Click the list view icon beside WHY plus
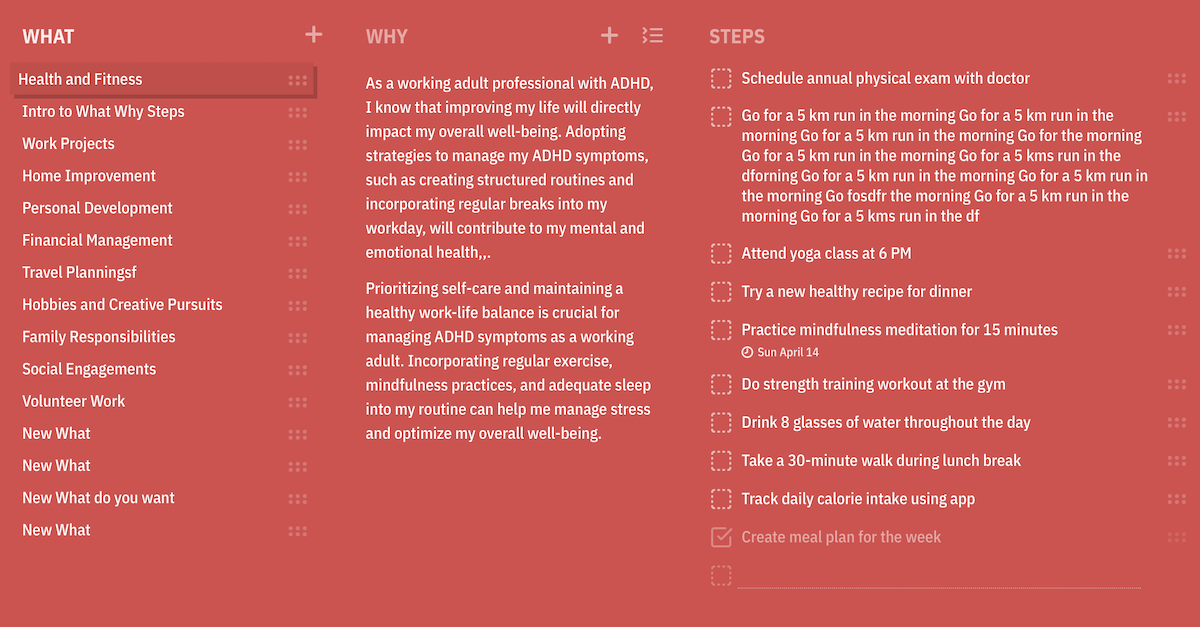1200x627 pixels. (653, 34)
